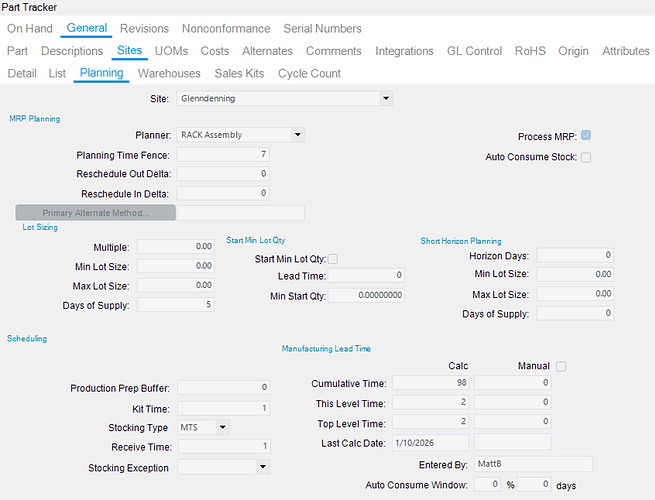Click the Planning Time Fence field
The image size is (655, 500).
click(x=223, y=155)
